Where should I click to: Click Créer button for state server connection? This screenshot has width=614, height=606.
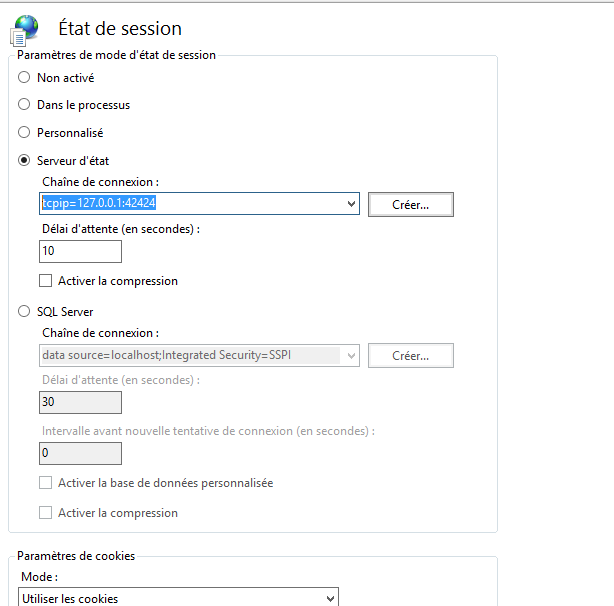pyautogui.click(x=410, y=204)
